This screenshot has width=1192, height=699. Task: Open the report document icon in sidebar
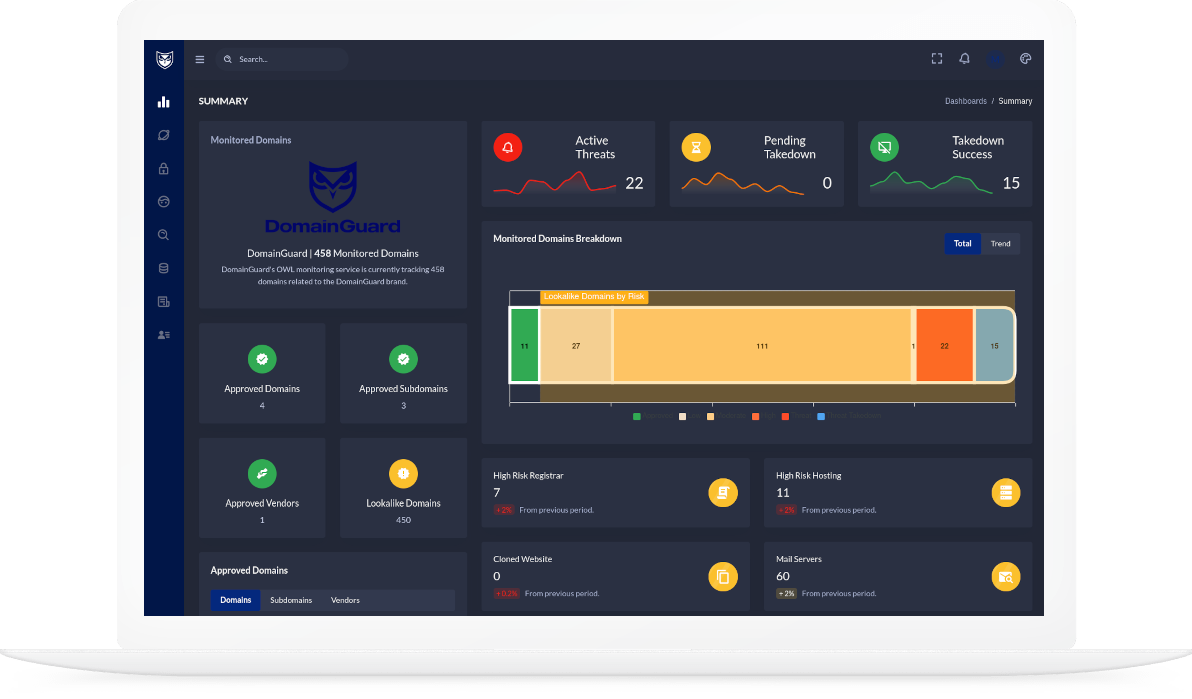point(163,302)
